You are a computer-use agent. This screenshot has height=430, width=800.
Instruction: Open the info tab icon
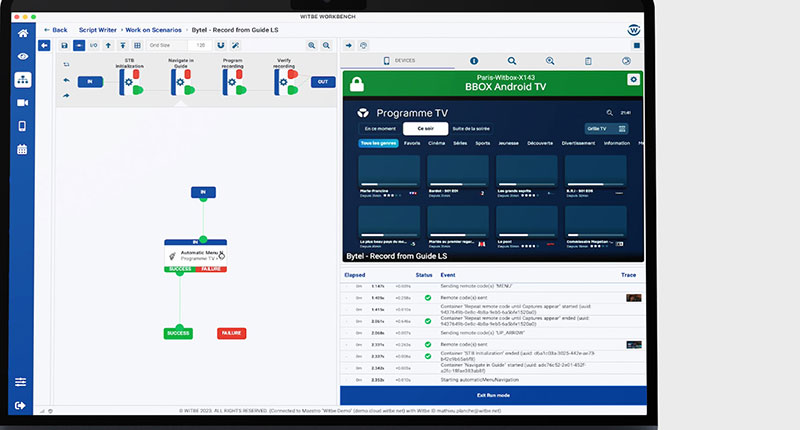point(474,61)
